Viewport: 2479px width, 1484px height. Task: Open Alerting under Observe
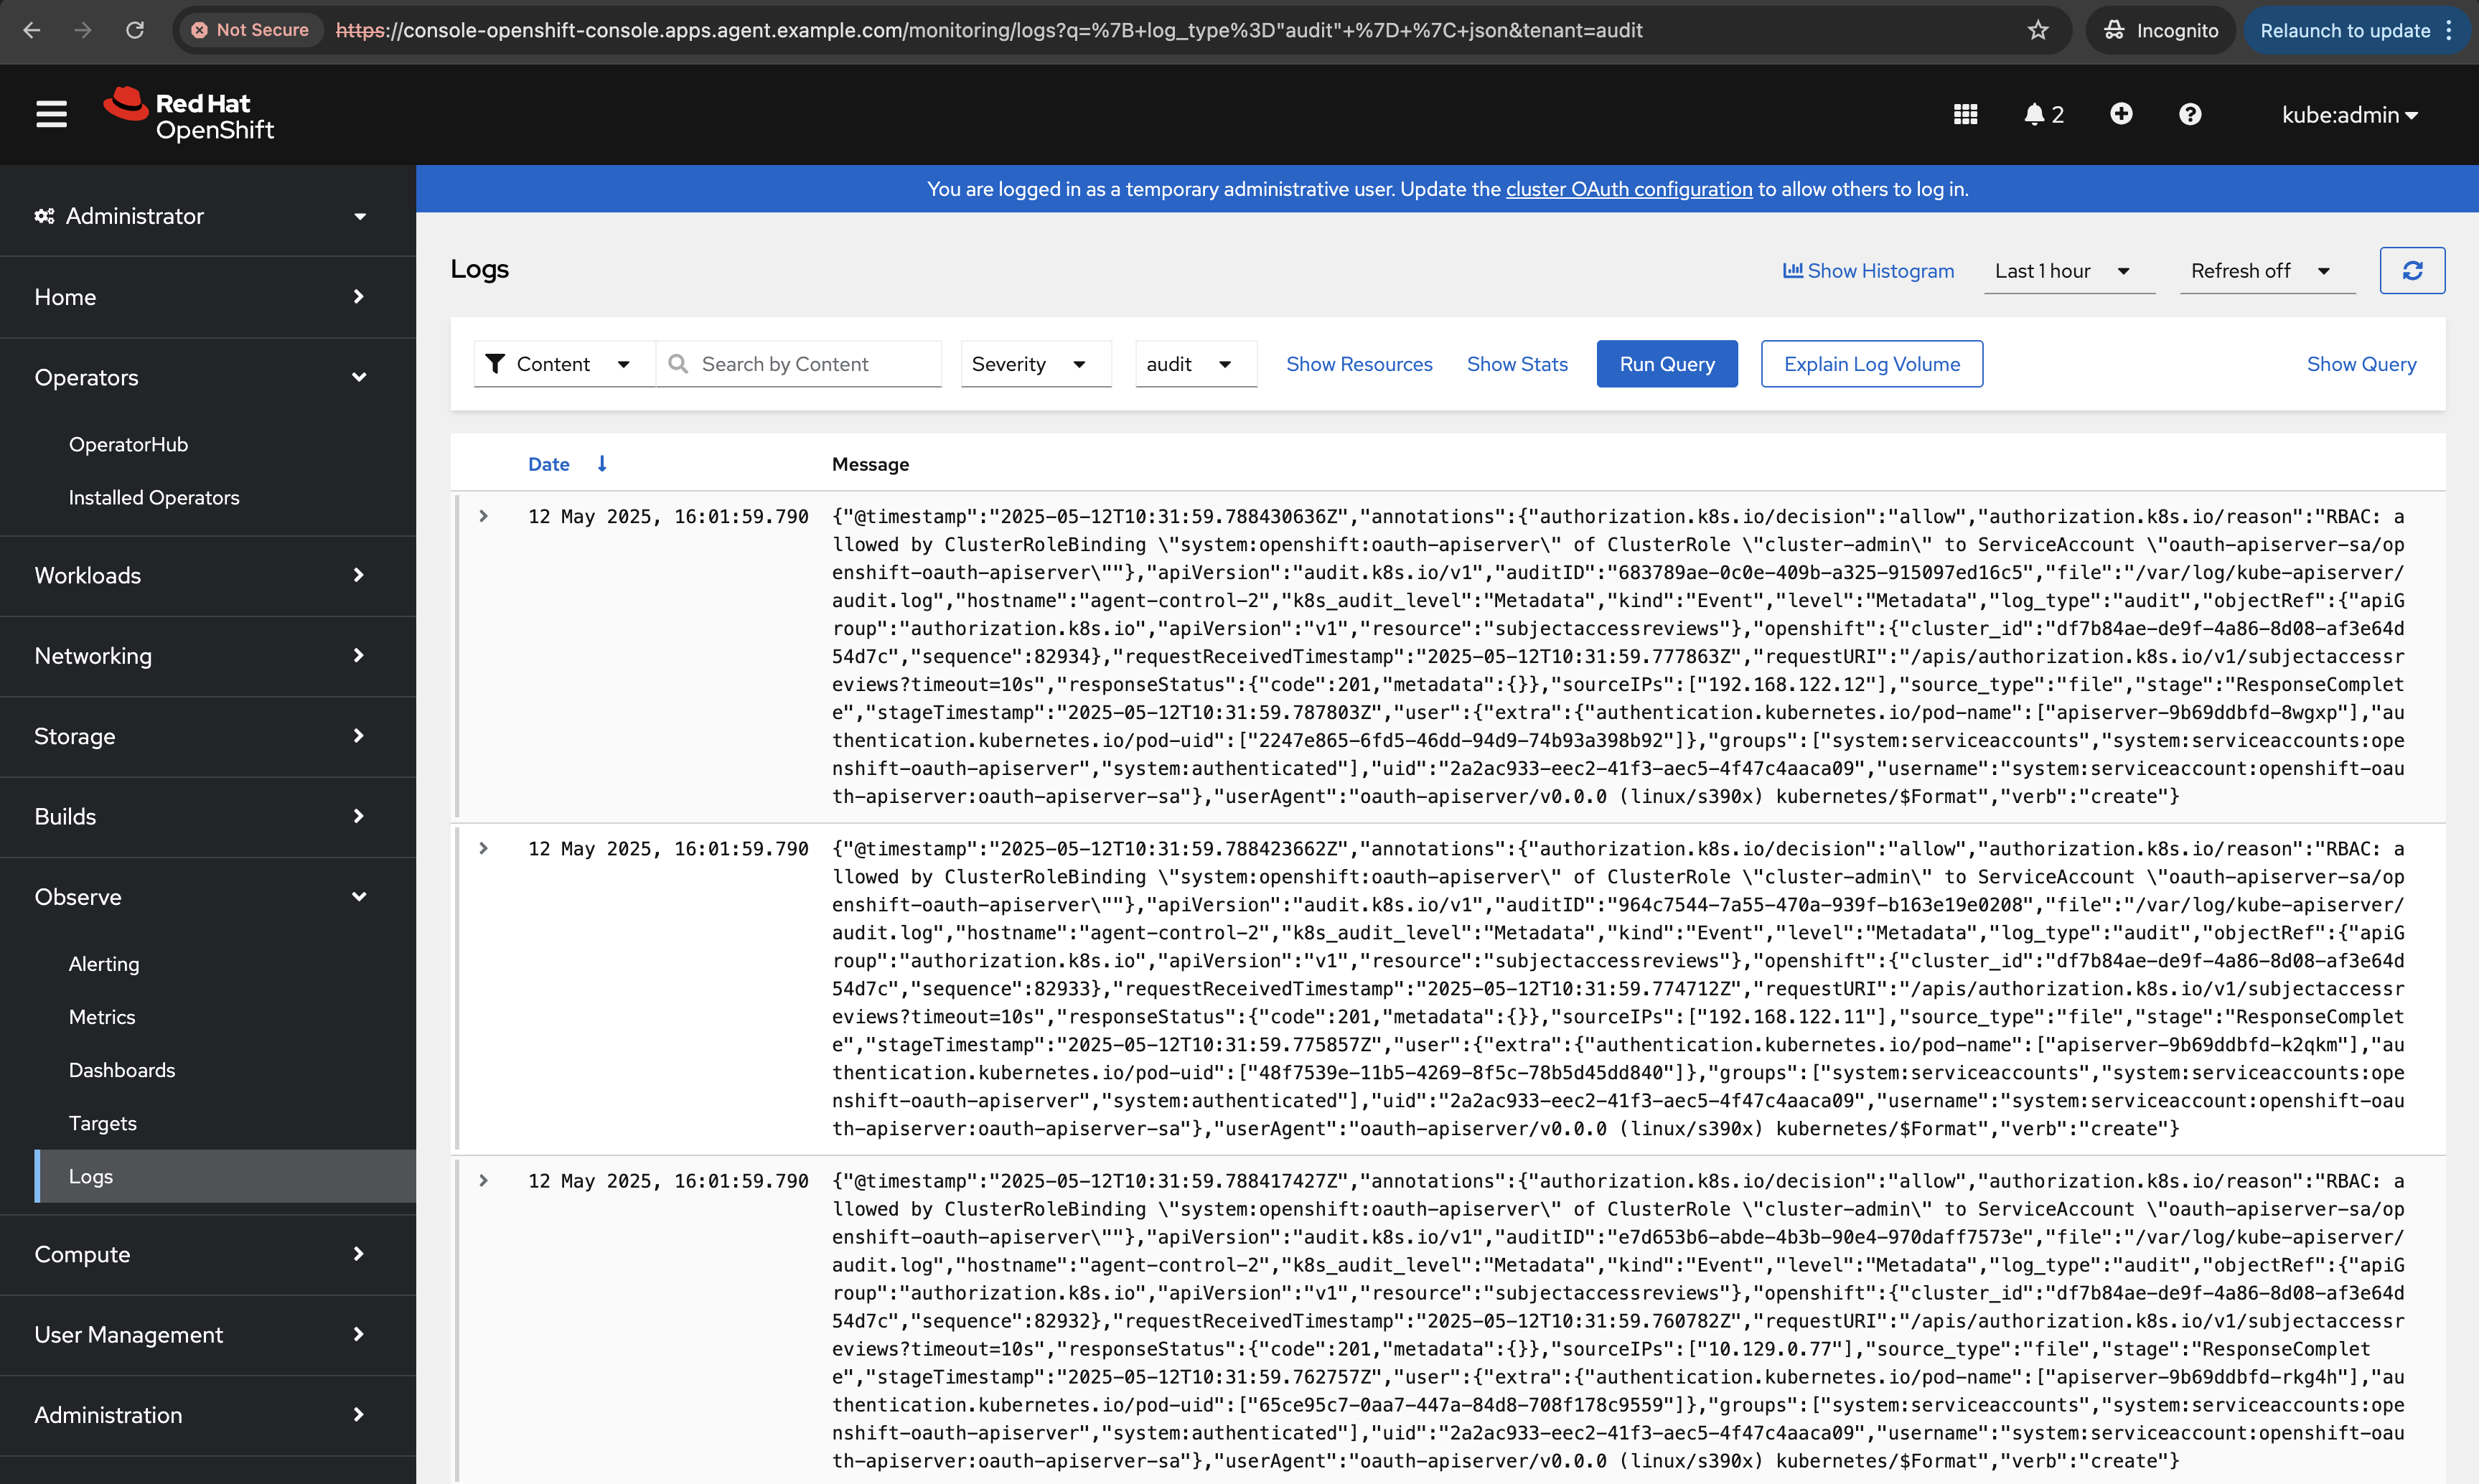pyautogui.click(x=104, y=964)
